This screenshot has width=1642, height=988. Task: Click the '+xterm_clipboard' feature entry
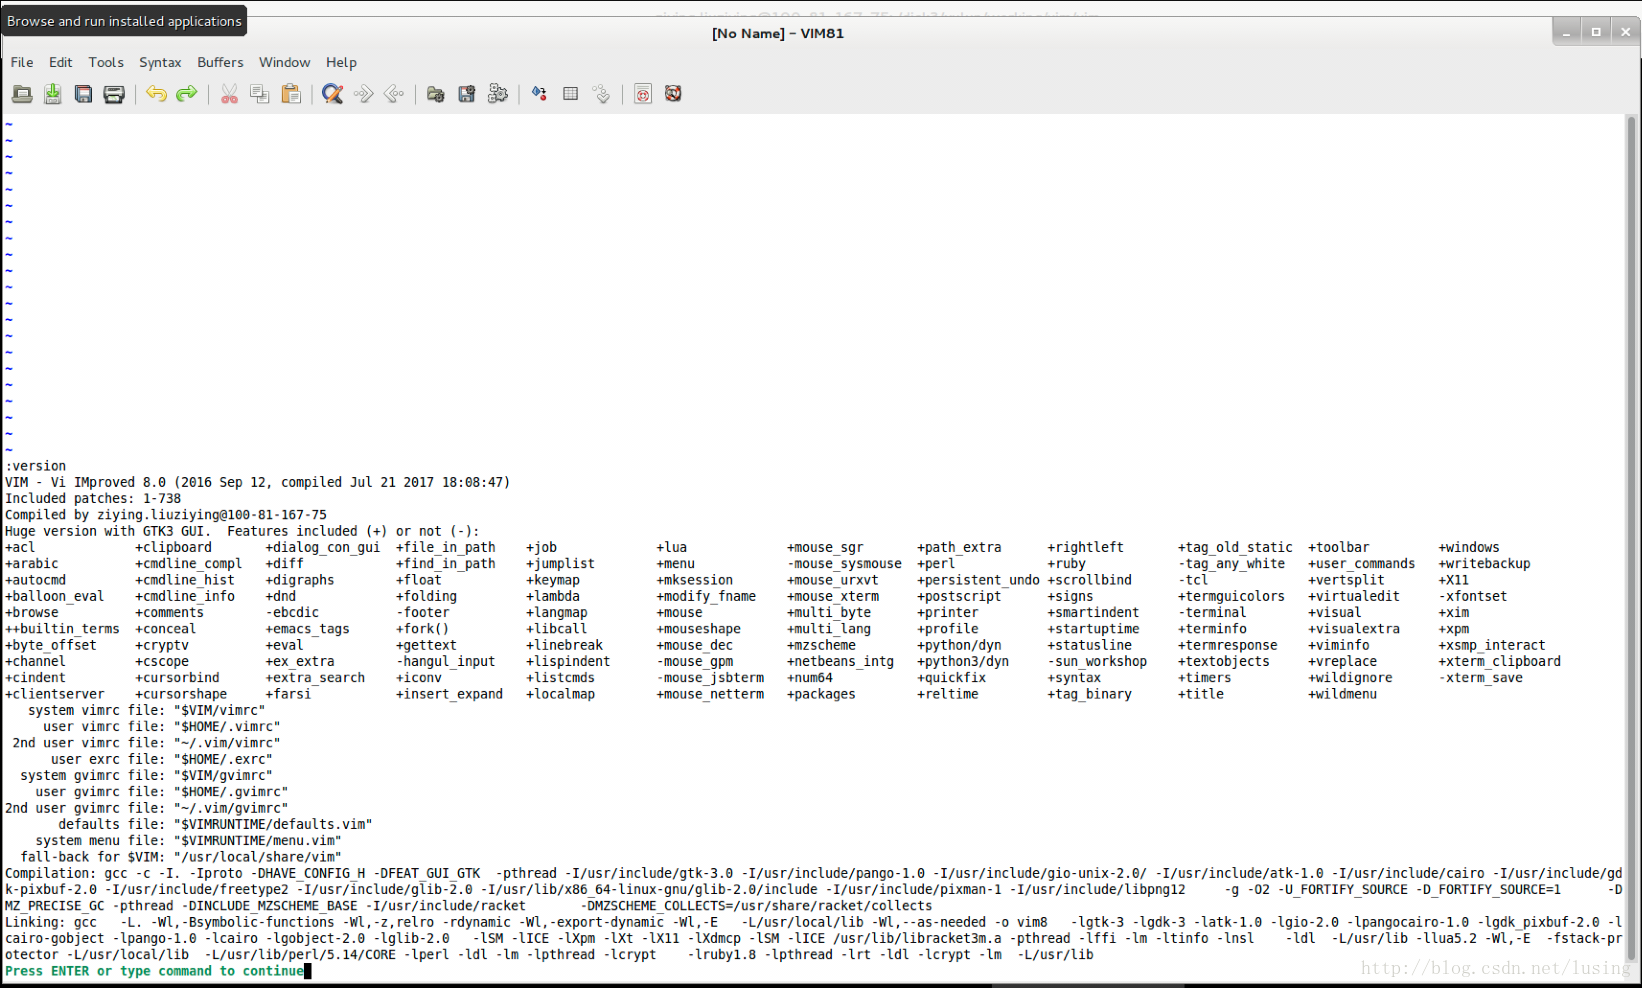1500,661
